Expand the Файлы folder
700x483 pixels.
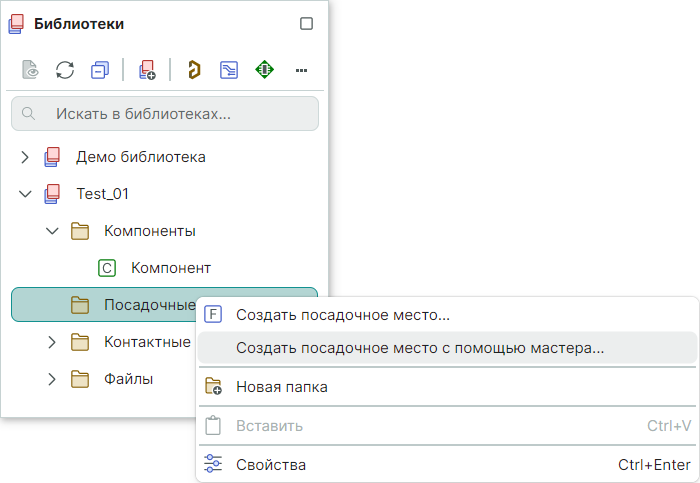[x=53, y=379]
